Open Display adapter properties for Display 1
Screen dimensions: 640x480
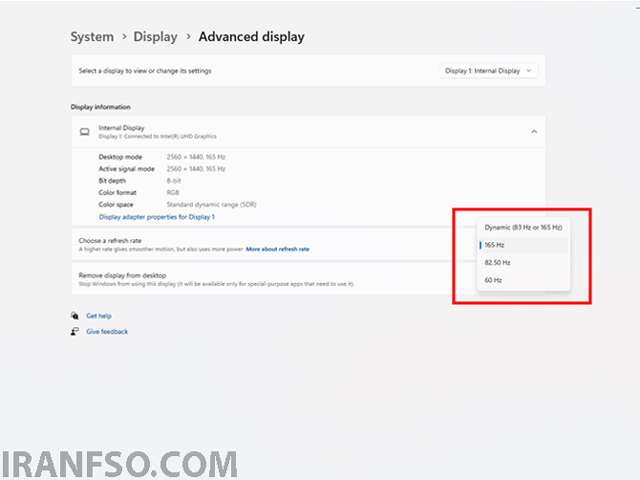coord(157,217)
